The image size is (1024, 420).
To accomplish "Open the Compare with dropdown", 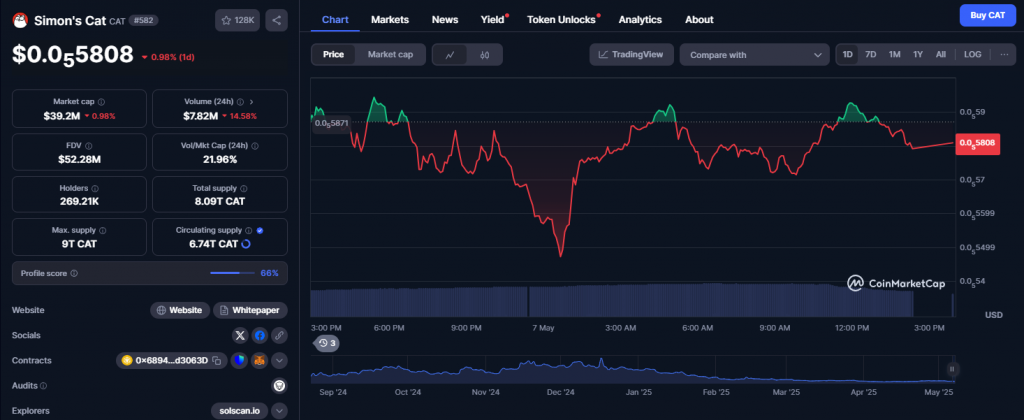I will pyautogui.click(x=755, y=55).
